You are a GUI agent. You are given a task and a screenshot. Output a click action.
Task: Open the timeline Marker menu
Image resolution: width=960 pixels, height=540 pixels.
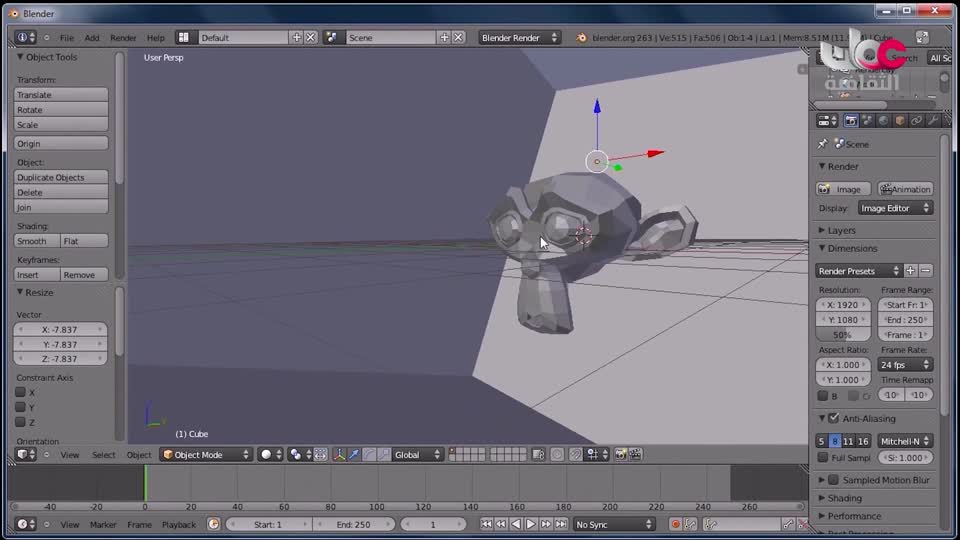[x=103, y=524]
